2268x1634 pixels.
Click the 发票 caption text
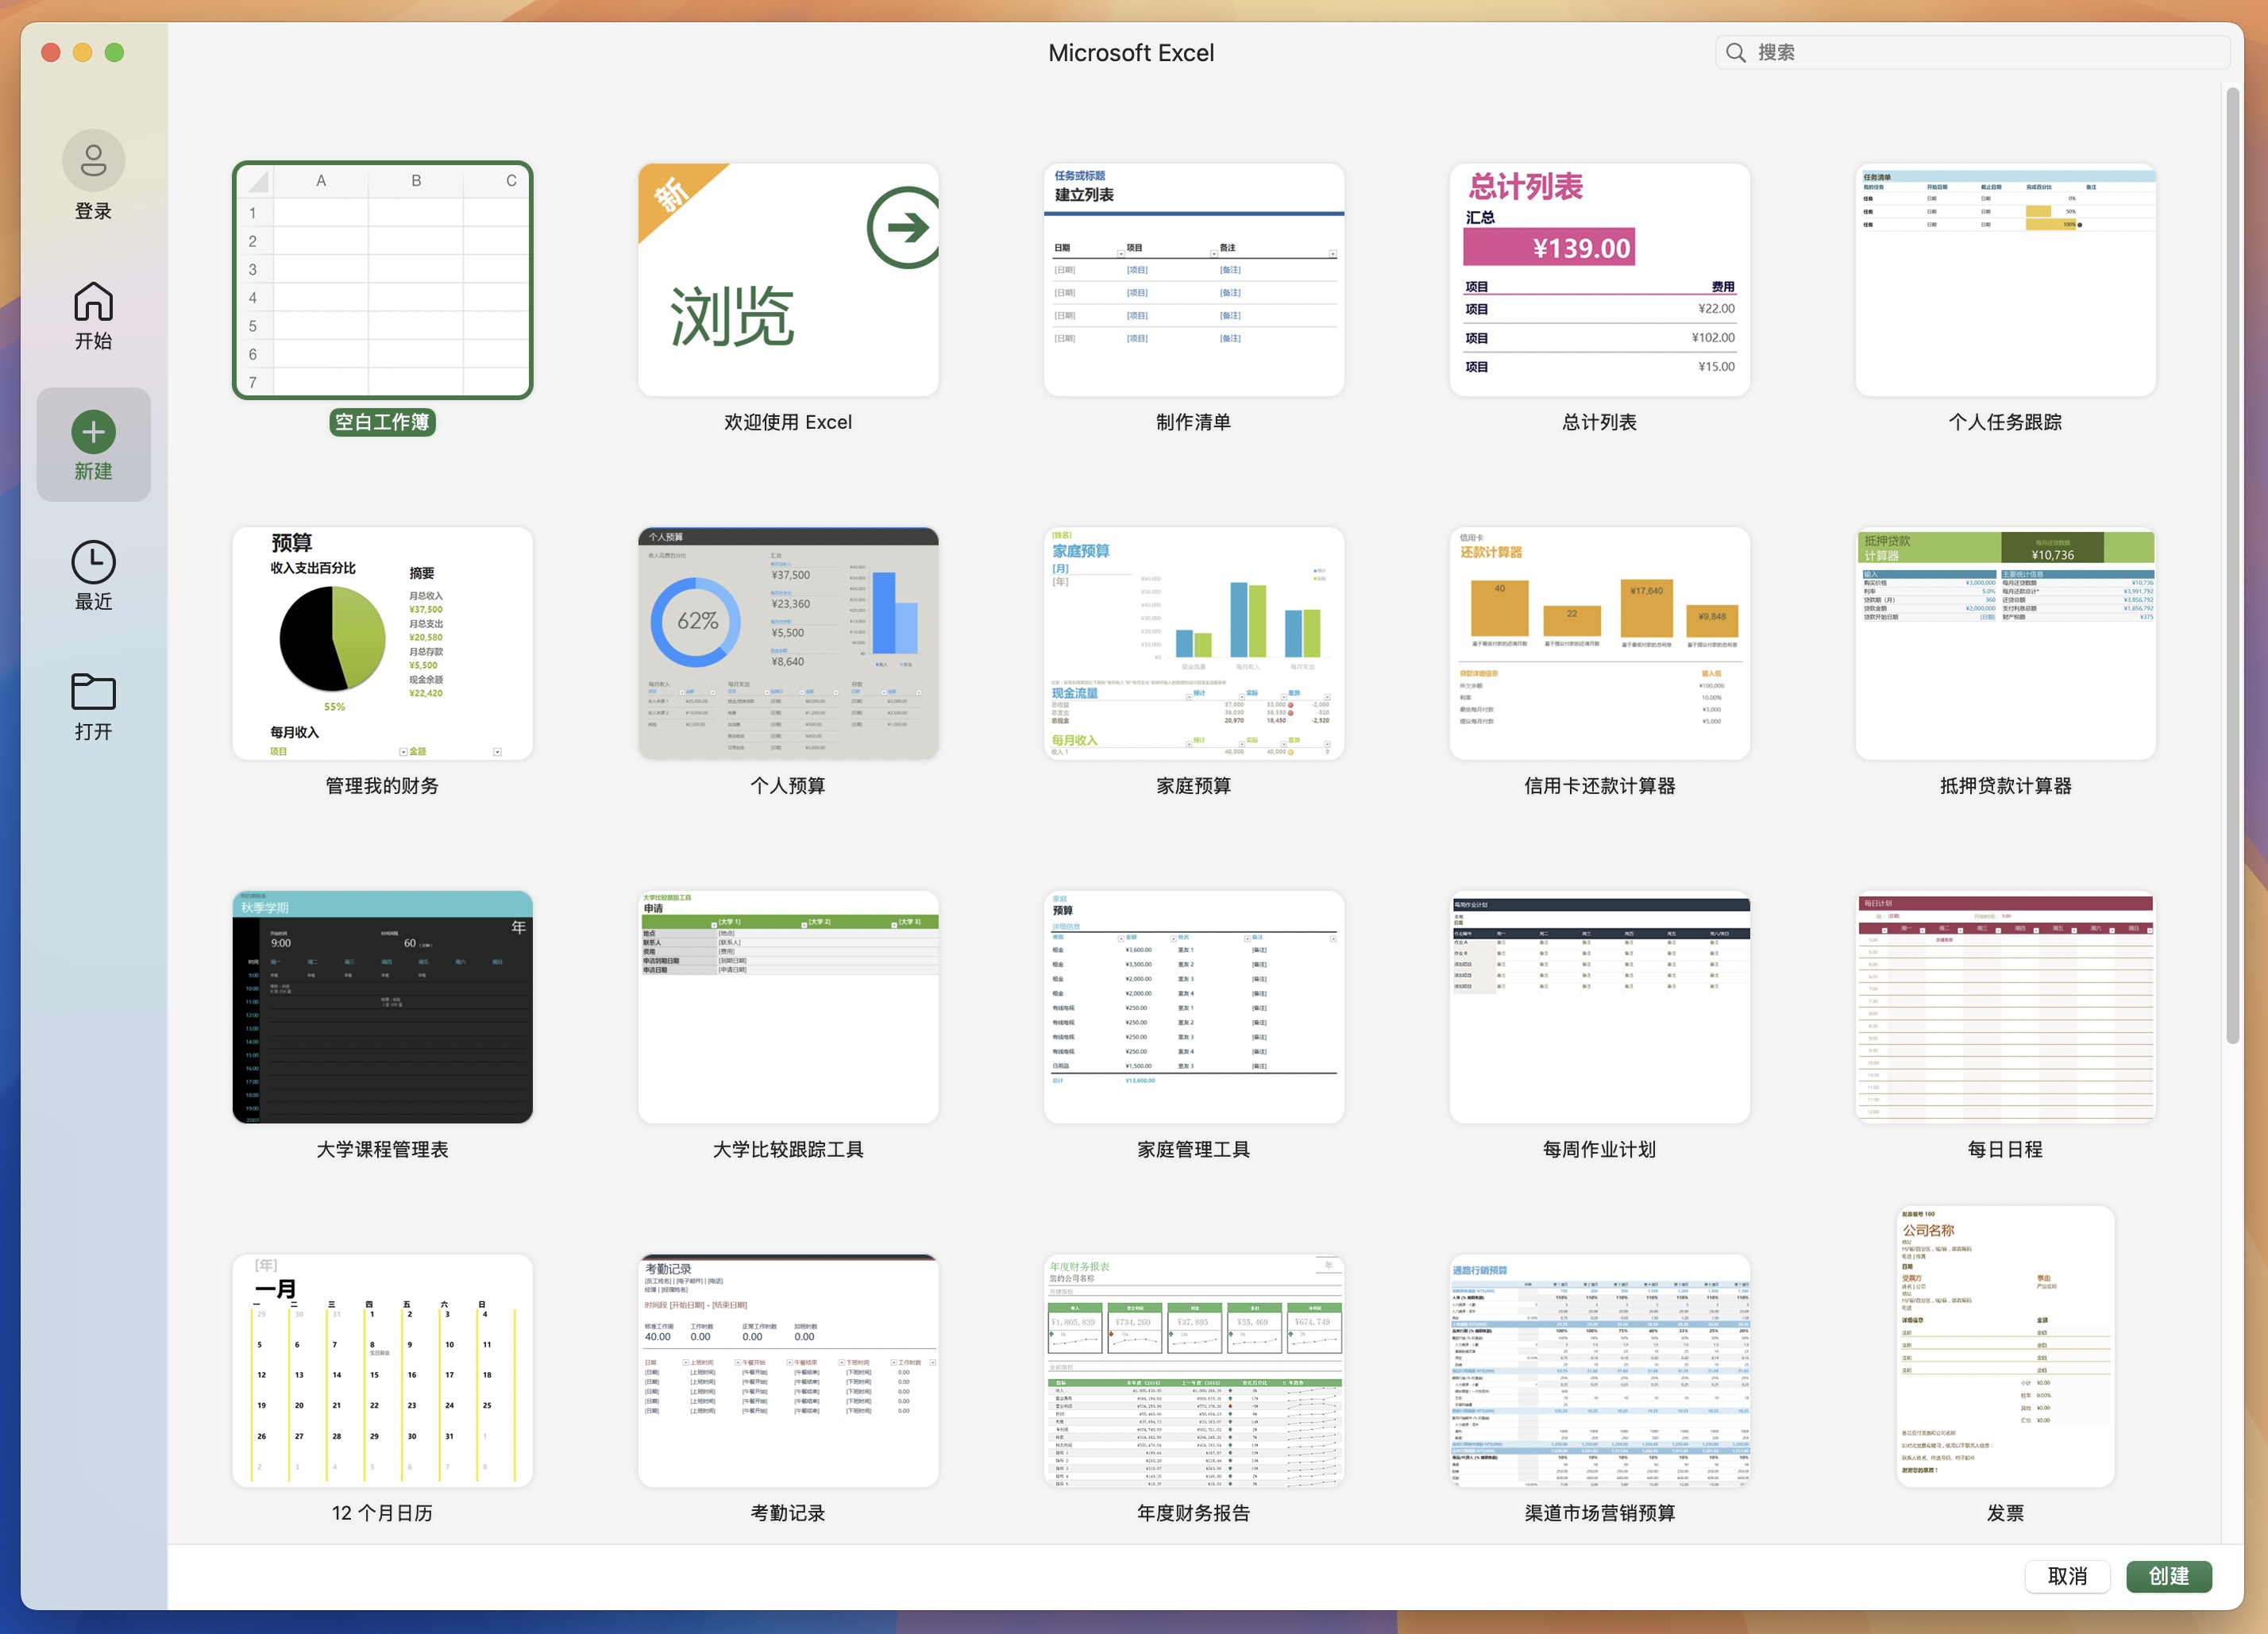2005,1513
